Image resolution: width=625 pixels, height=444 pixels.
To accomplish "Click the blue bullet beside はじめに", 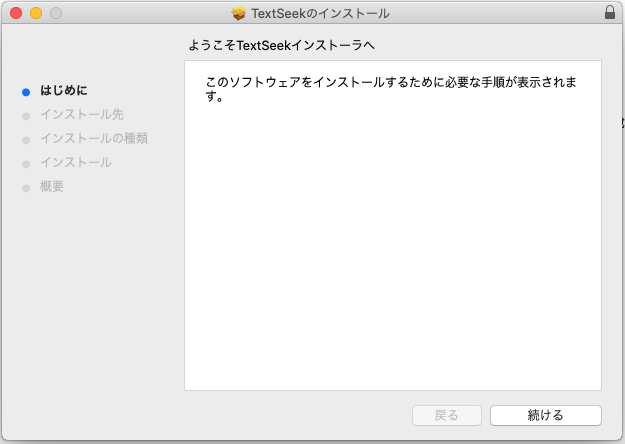I will click(x=26, y=91).
